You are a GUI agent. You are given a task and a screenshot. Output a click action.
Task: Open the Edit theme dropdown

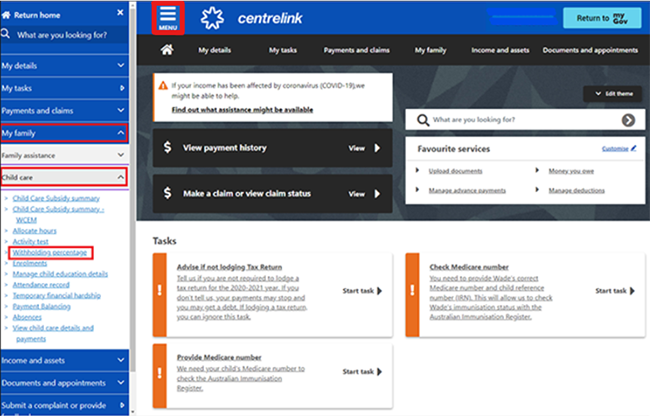(611, 93)
